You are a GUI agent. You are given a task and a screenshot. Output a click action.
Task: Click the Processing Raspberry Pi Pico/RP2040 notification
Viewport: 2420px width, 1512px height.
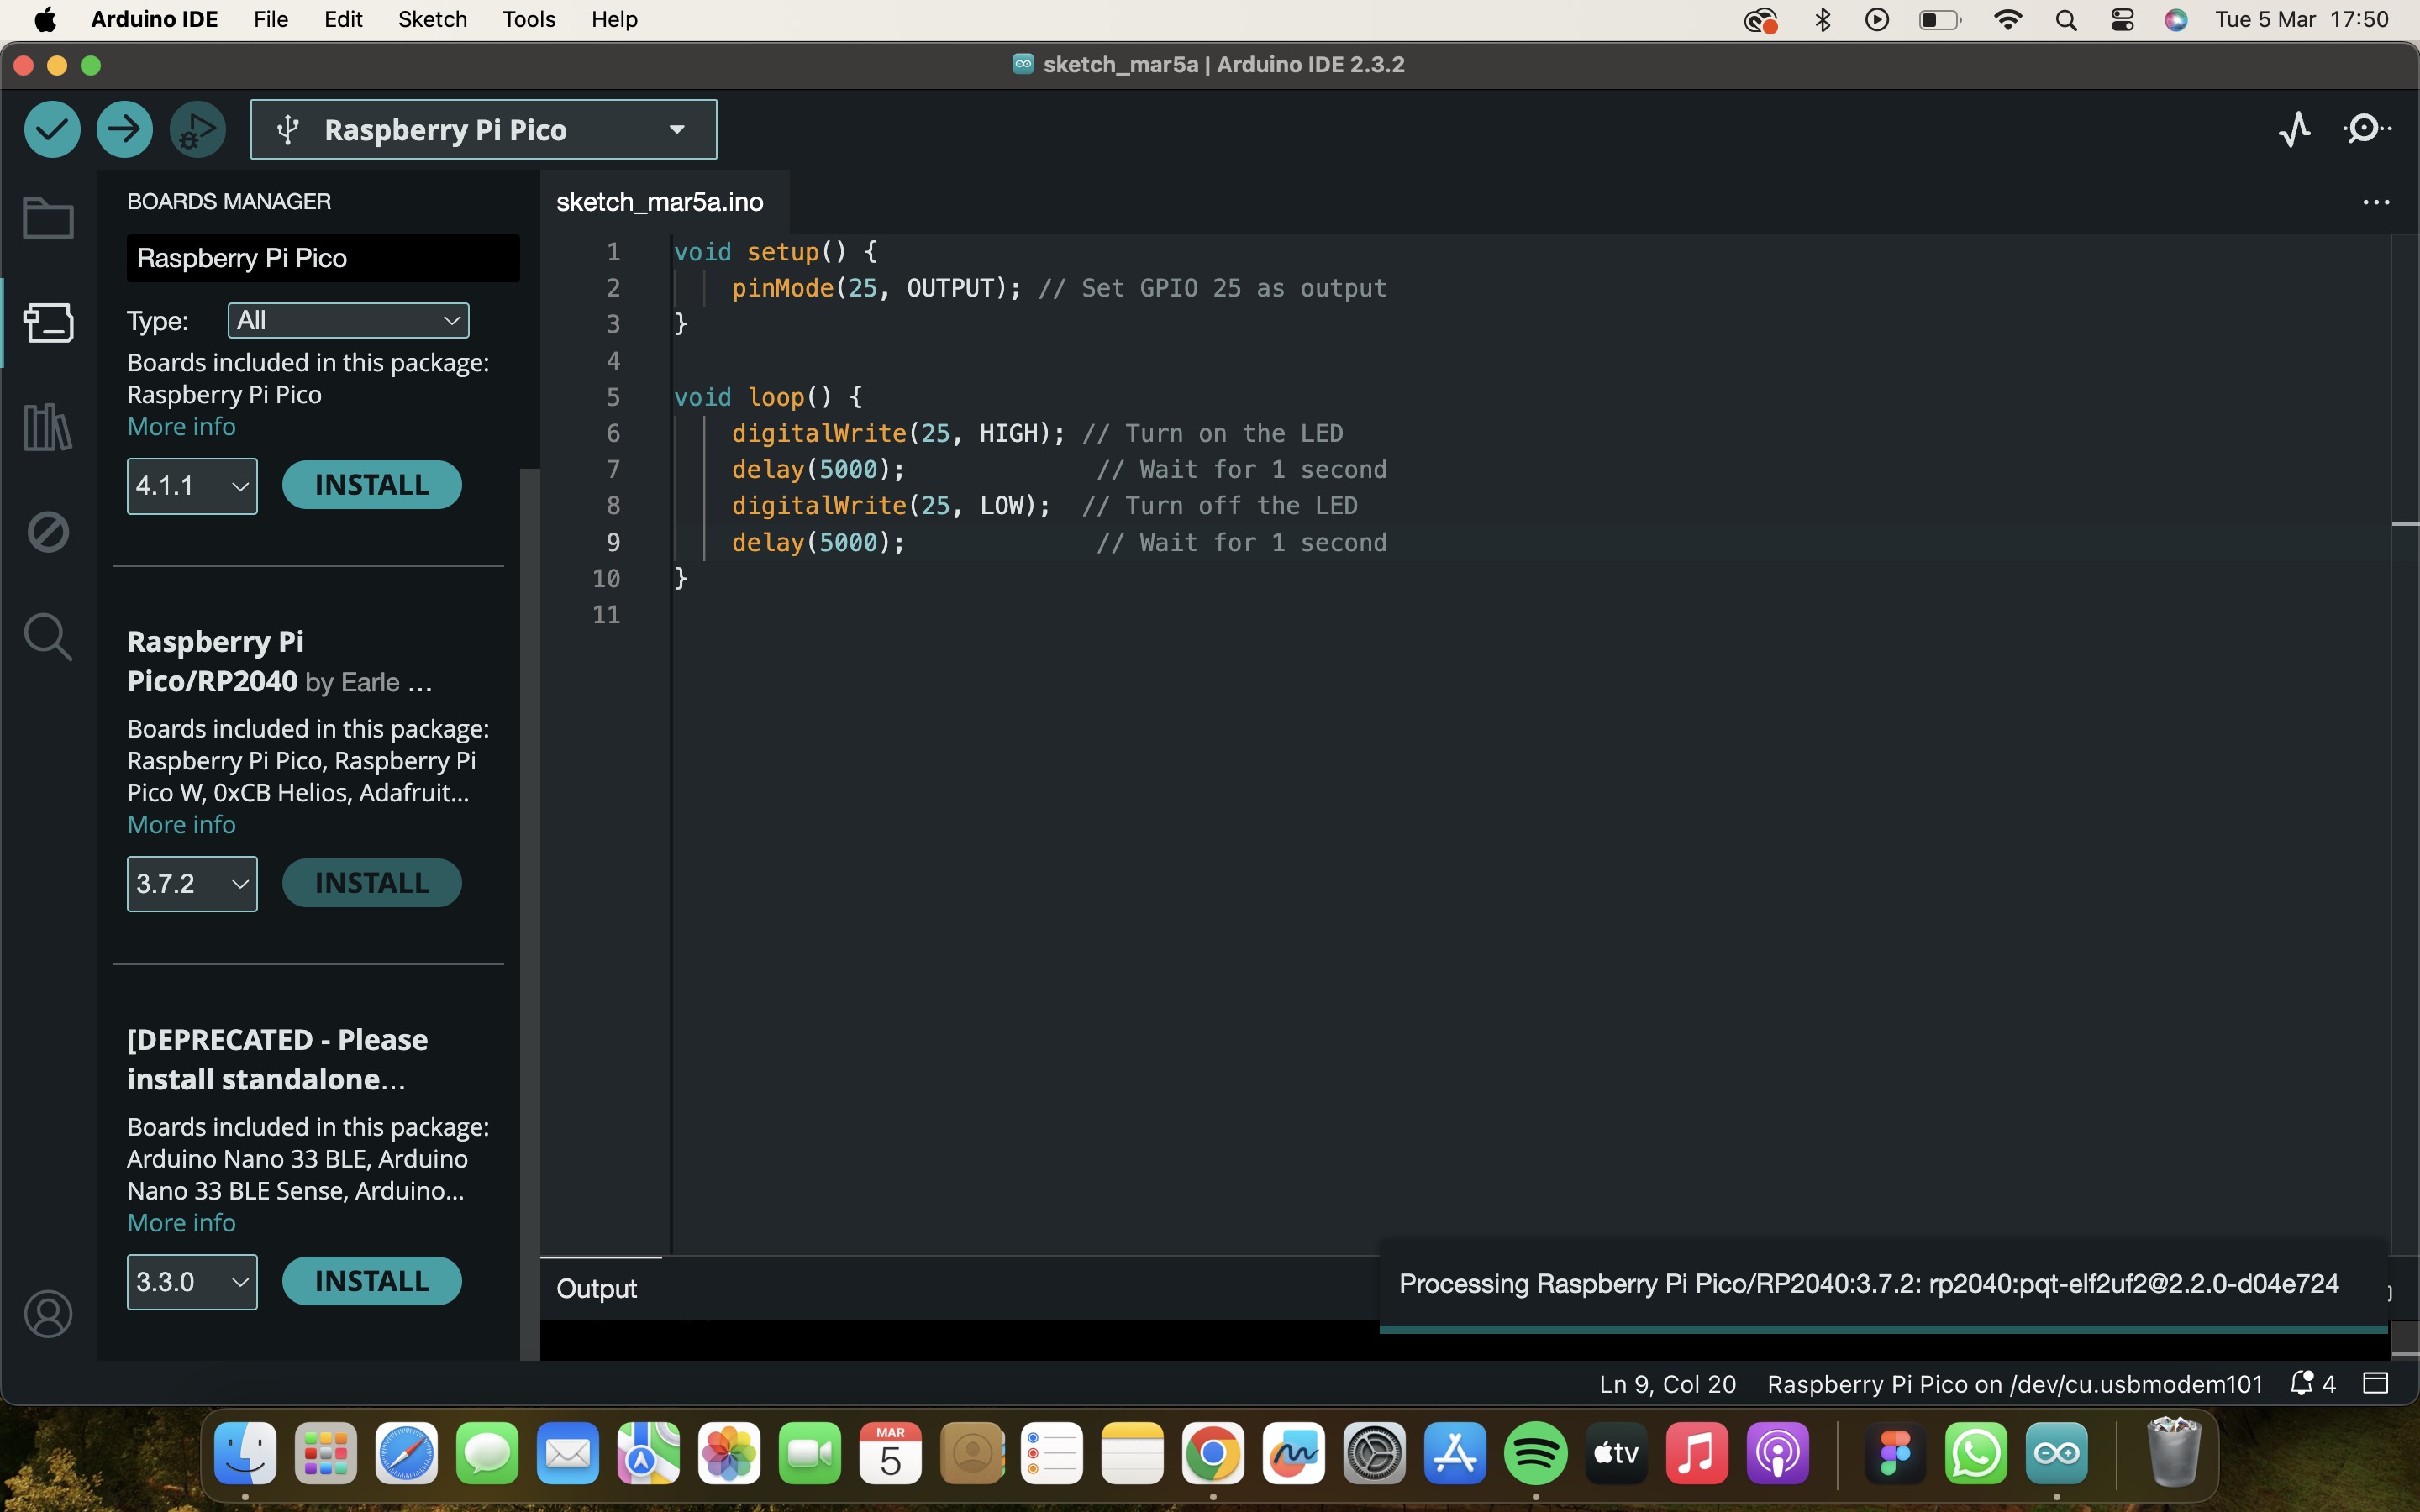coord(1883,1286)
